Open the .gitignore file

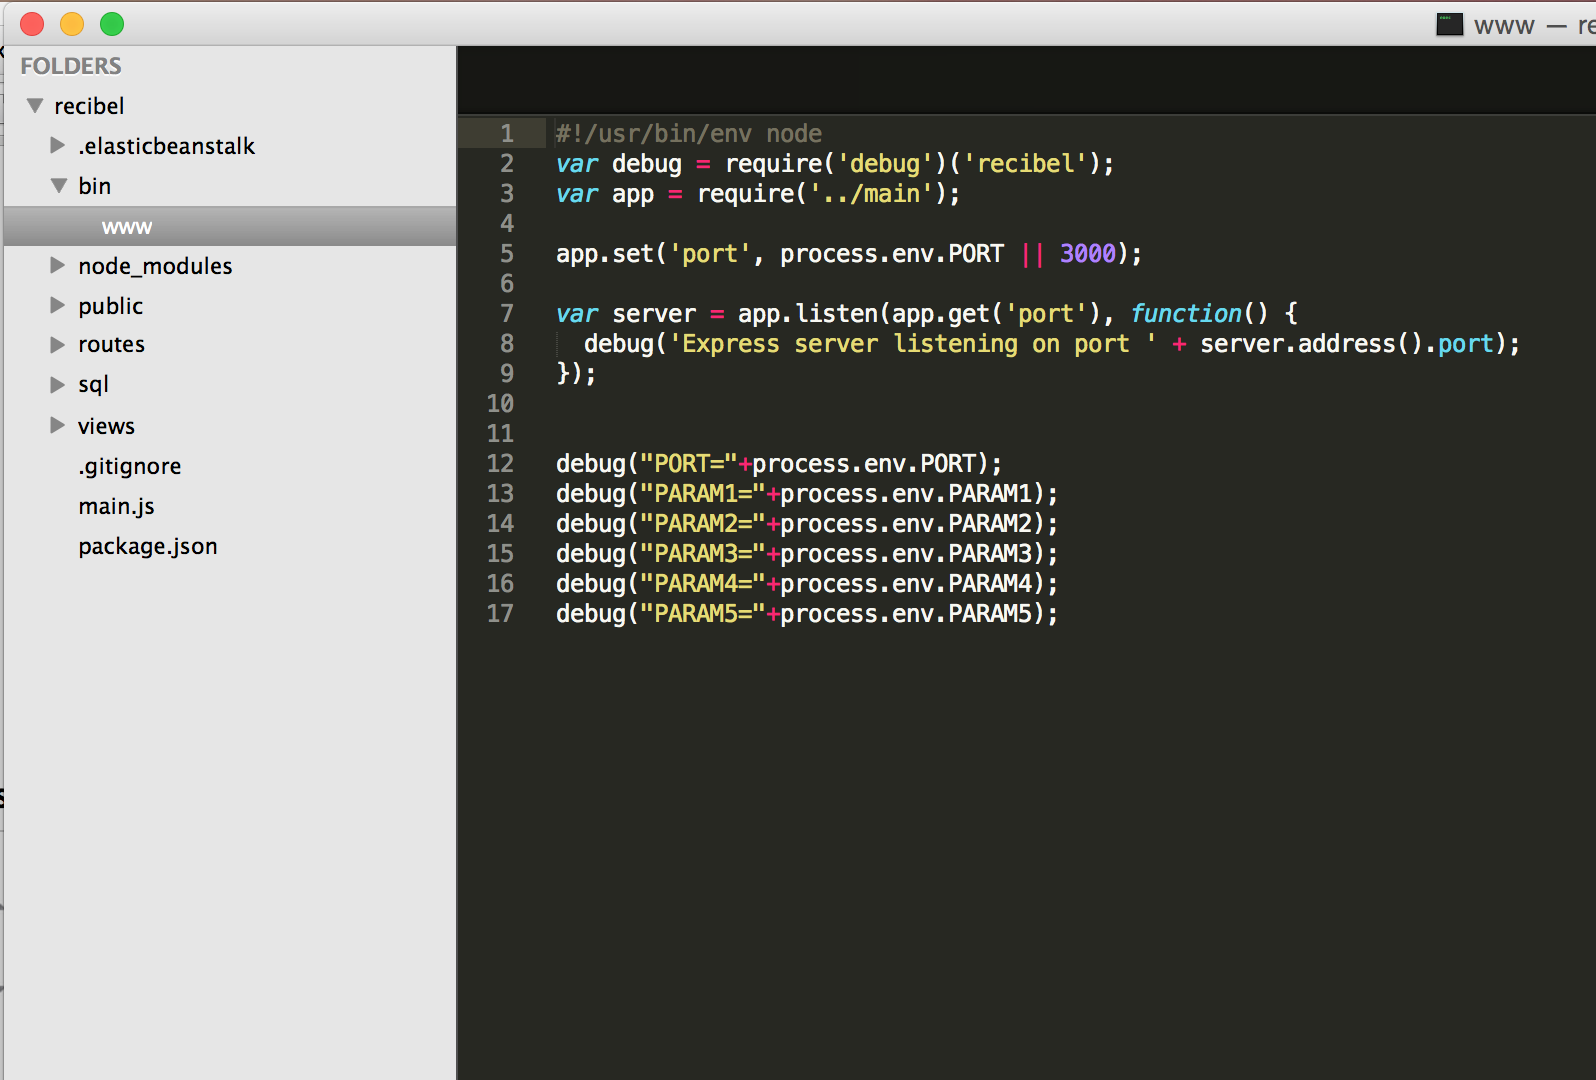[130, 466]
